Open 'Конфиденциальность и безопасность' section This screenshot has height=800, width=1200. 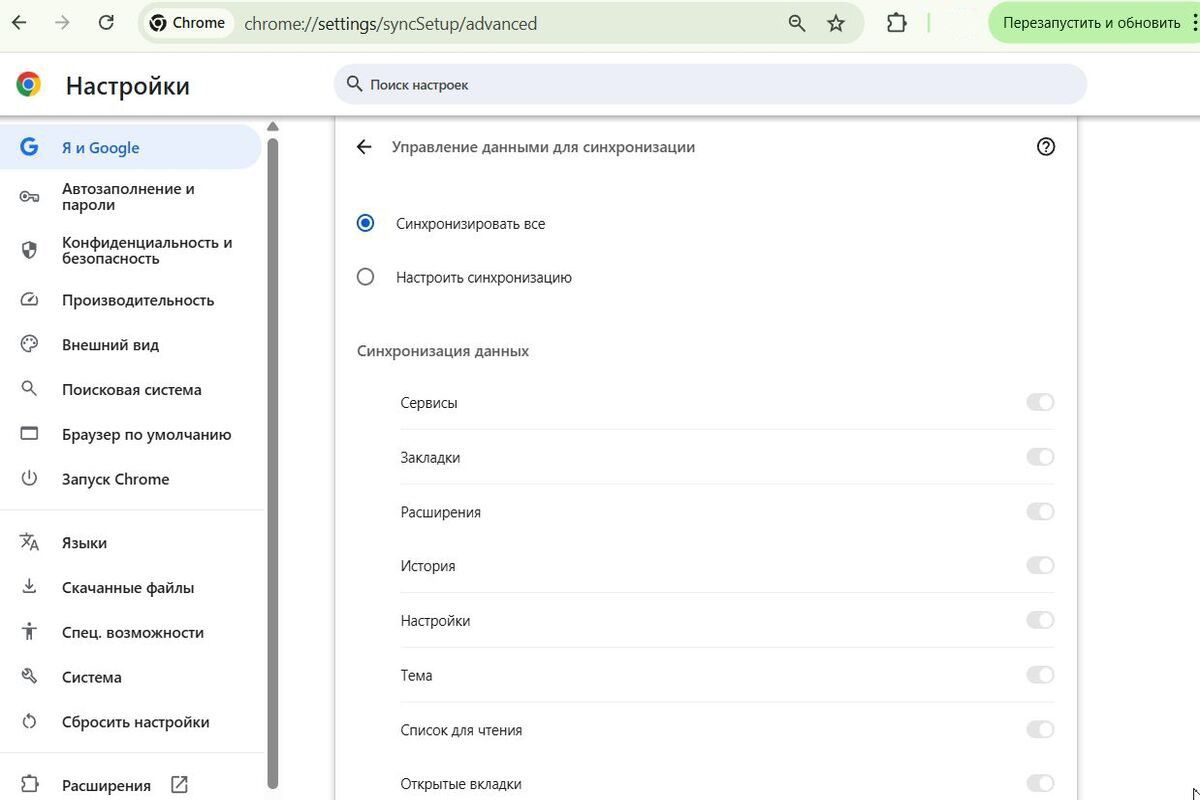click(x=146, y=250)
